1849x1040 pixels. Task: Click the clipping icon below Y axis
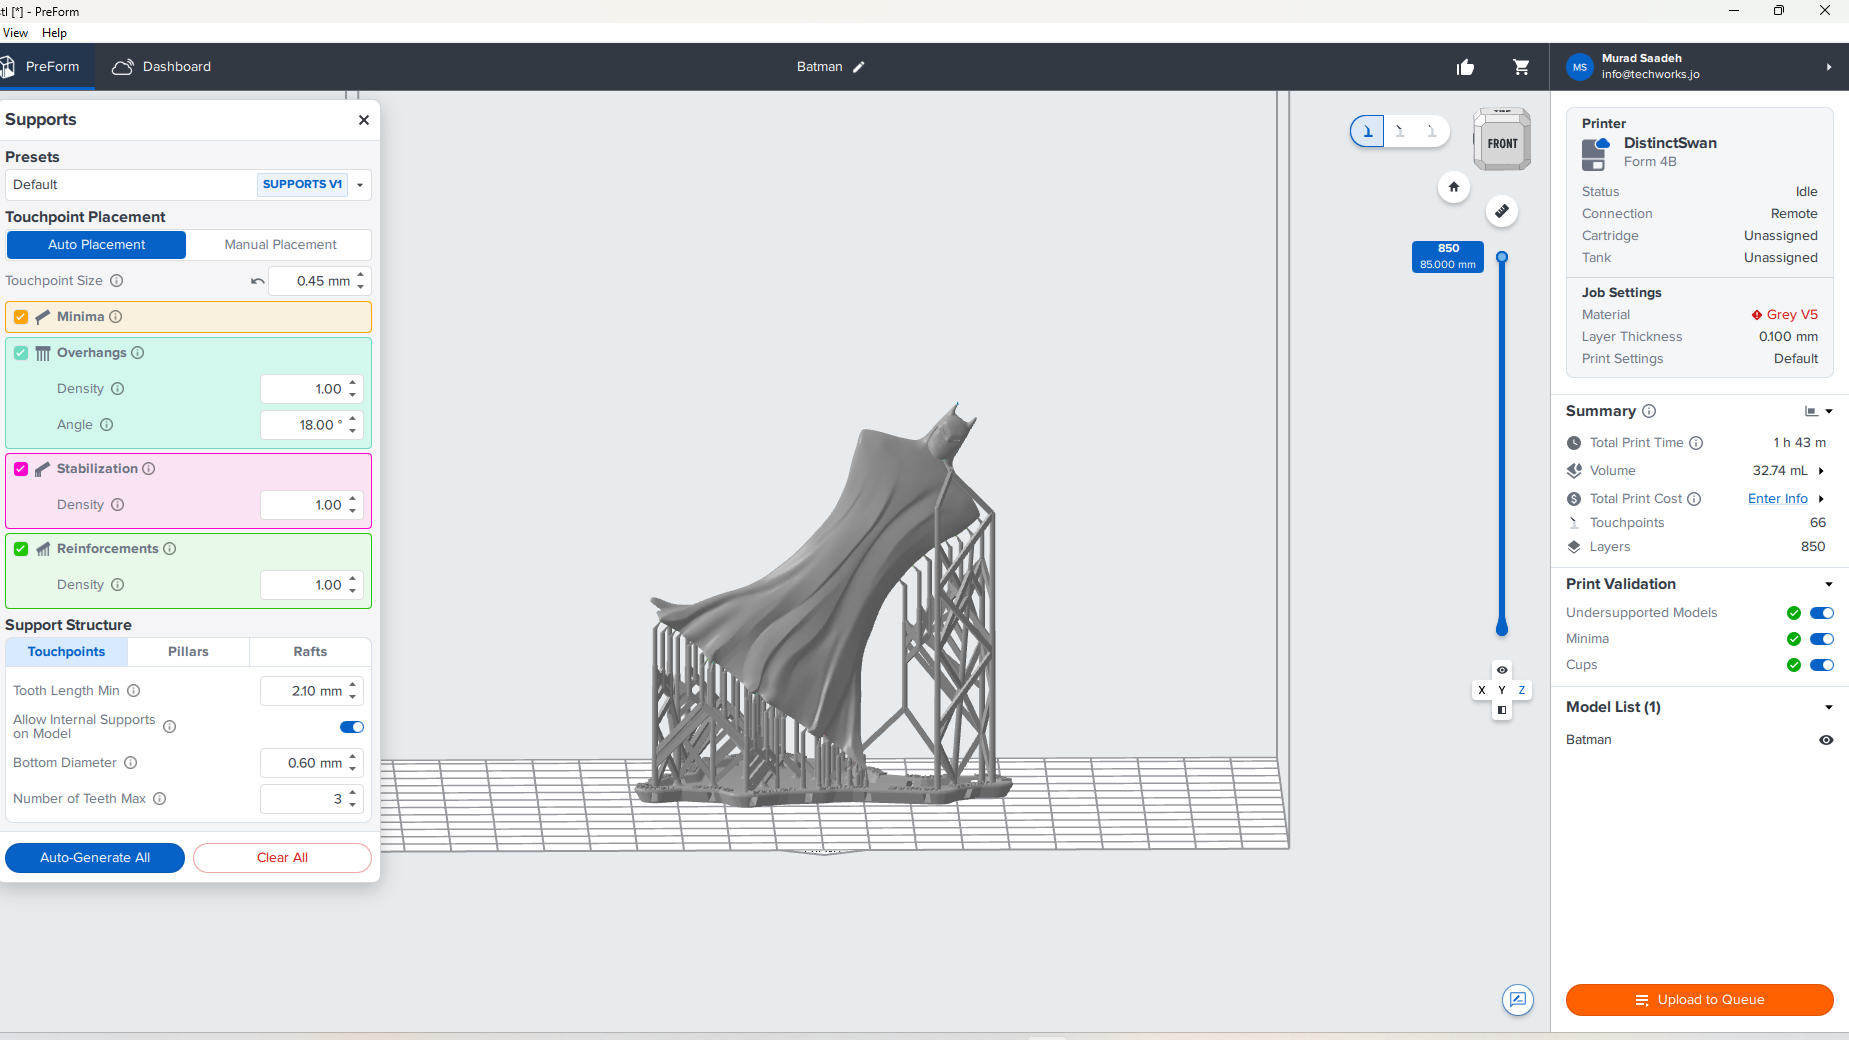[x=1502, y=710]
